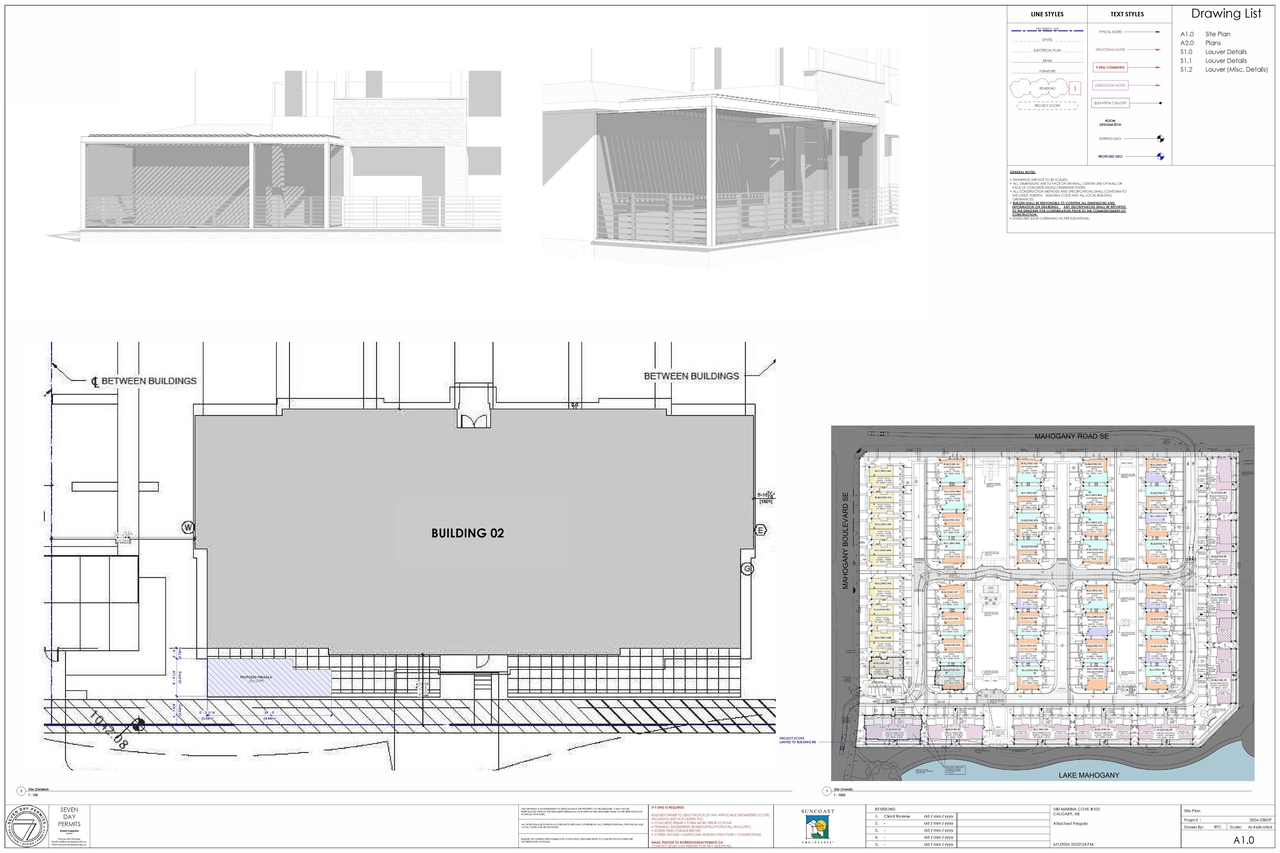Click the revision number 1 box
The width and height of the screenshot is (1280, 853).
(x=1075, y=88)
